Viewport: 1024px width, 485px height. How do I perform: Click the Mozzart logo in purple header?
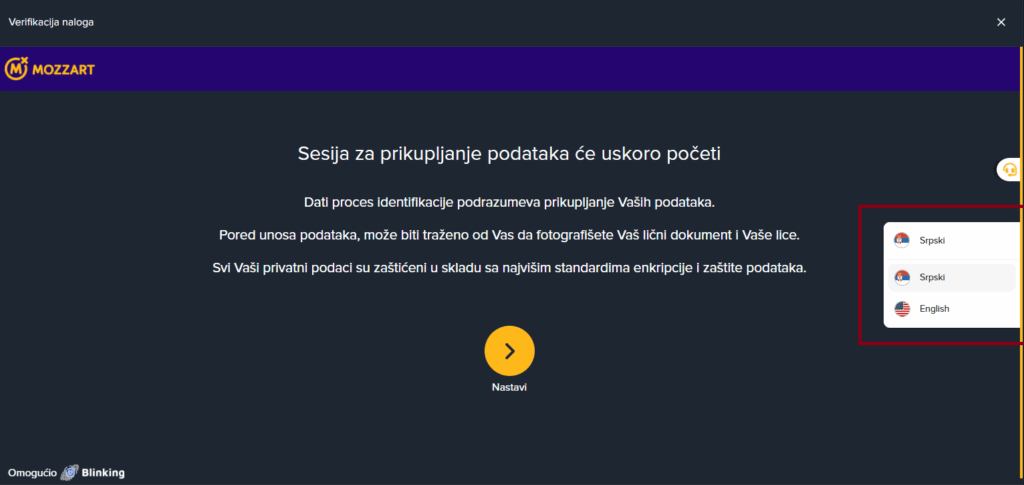coord(50,69)
